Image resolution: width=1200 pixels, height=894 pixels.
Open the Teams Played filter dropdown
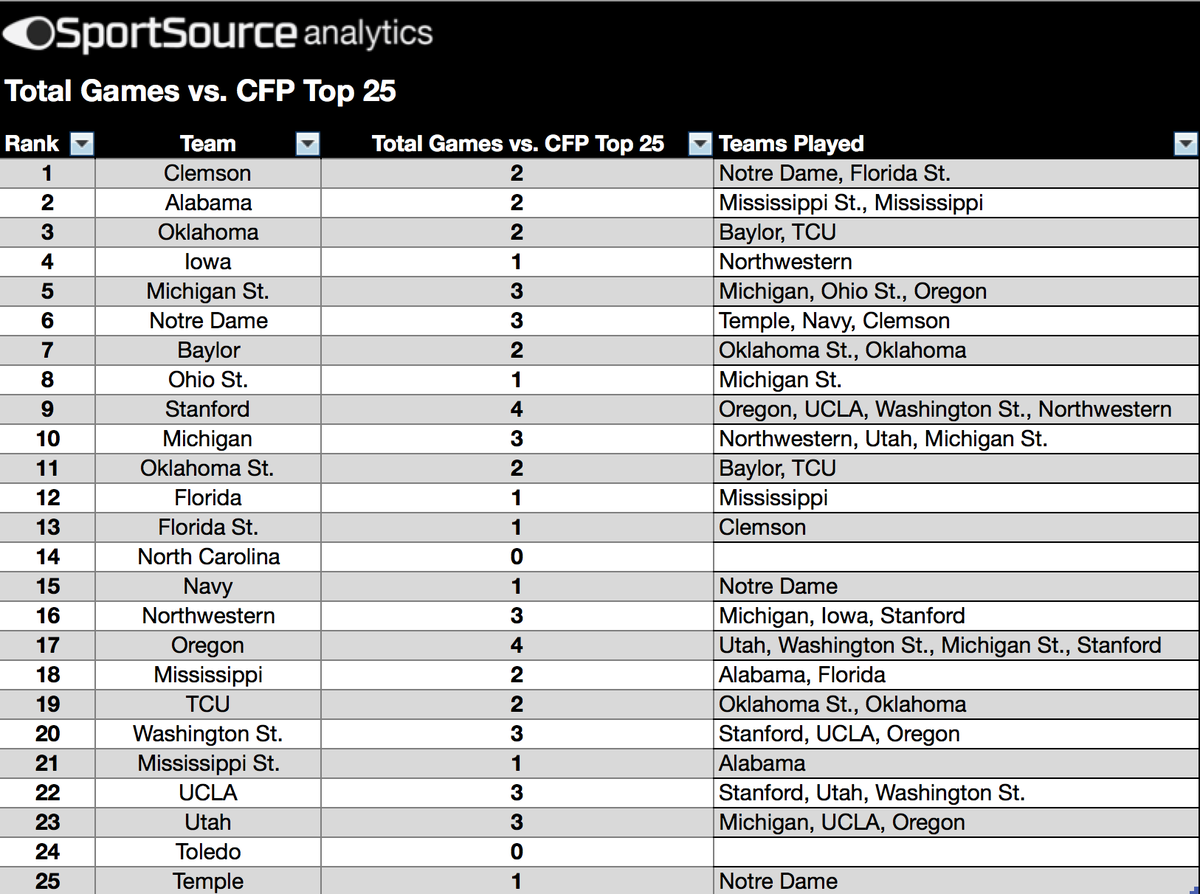1185,144
